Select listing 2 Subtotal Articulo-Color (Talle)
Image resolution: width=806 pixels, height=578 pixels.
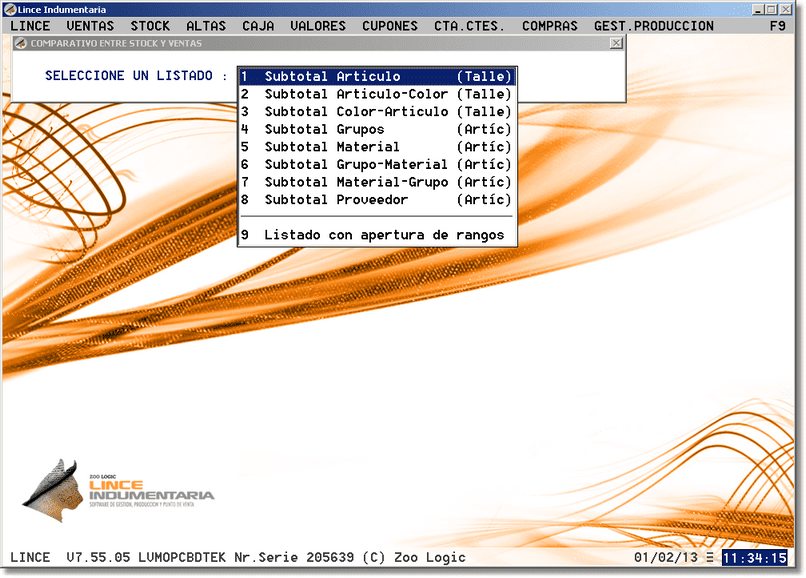click(x=377, y=94)
